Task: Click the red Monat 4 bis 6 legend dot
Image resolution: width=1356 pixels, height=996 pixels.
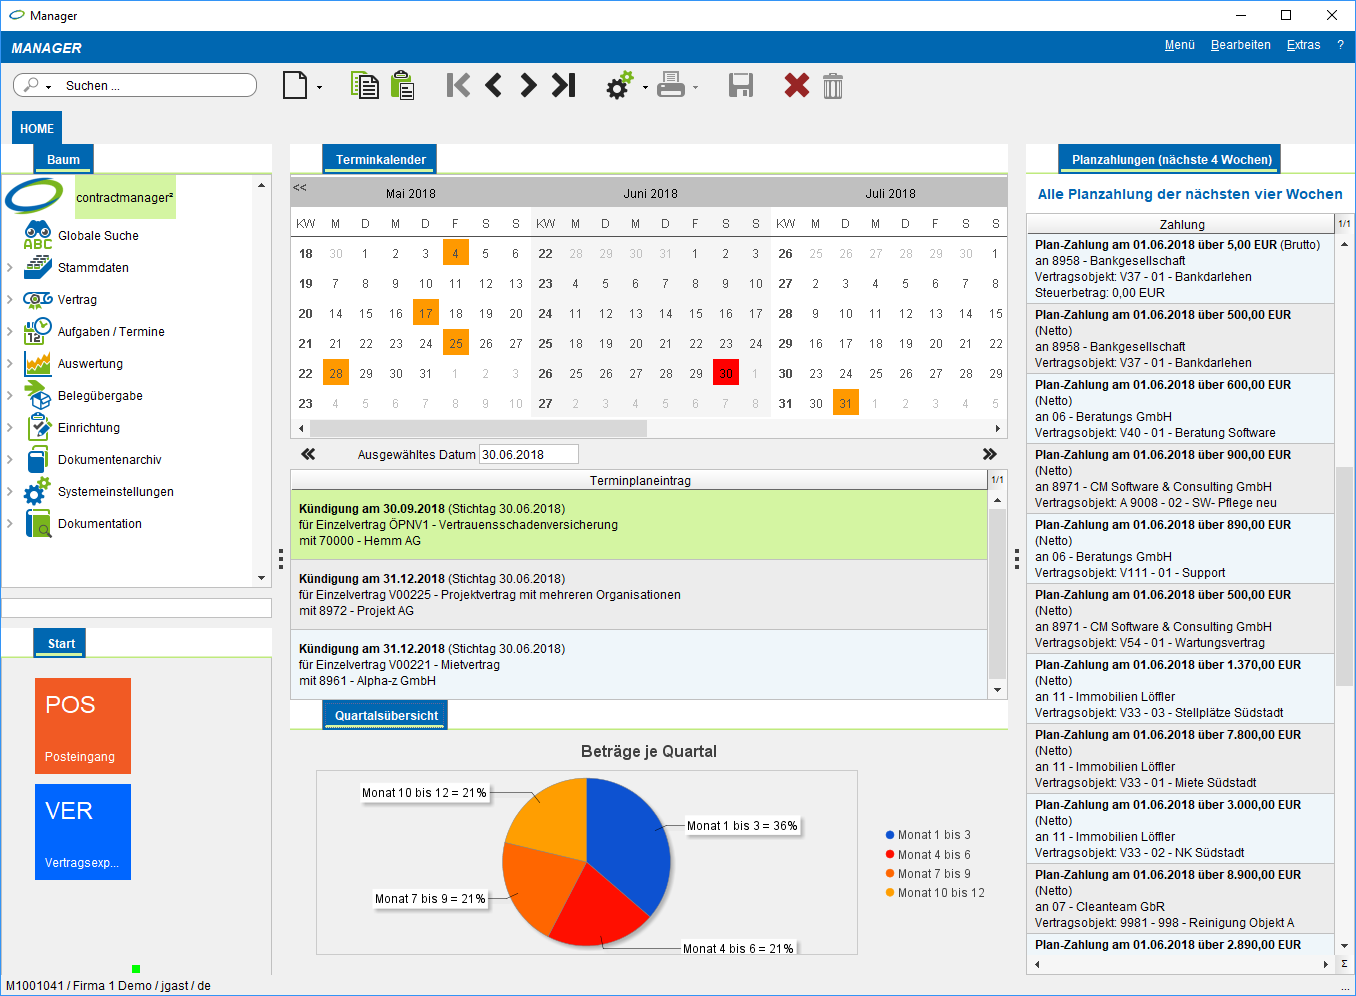Action: coord(890,854)
